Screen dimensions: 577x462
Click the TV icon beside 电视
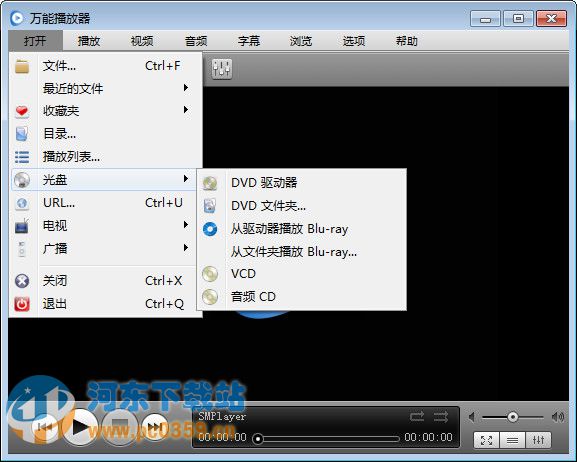tap(22, 226)
